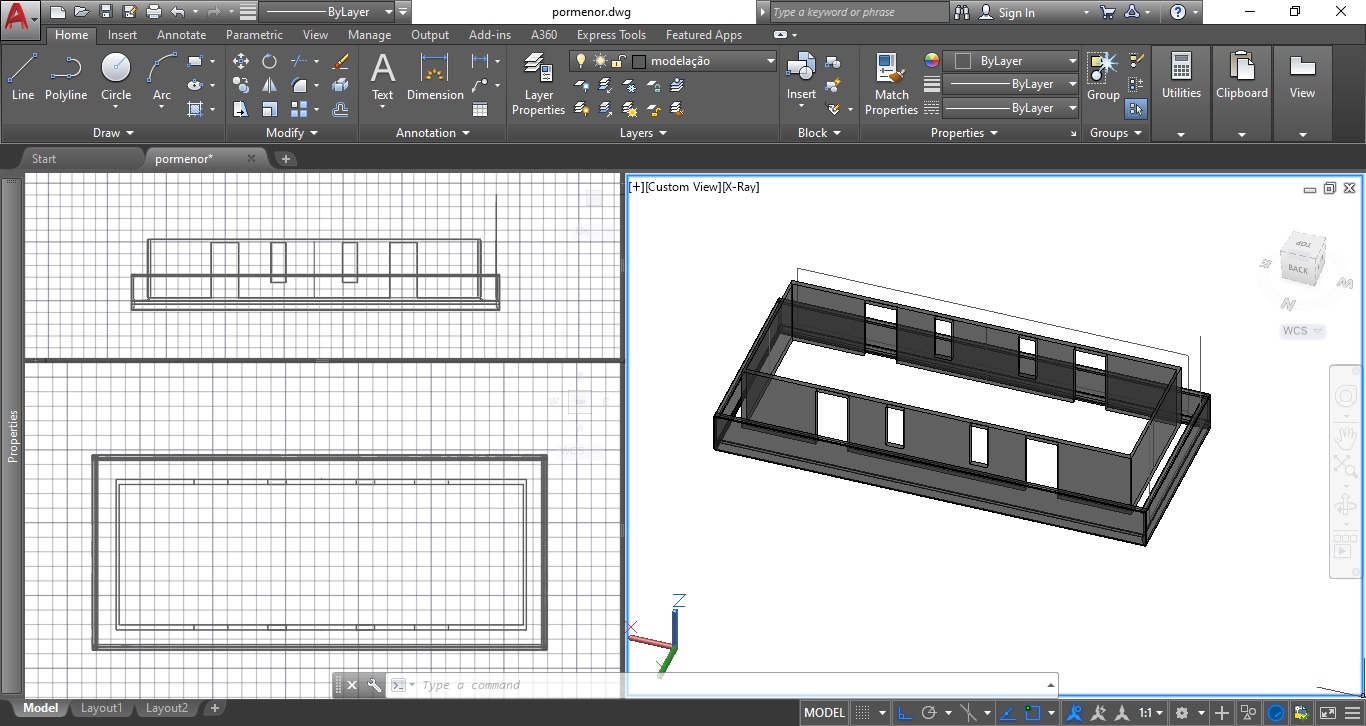The image size is (1366, 726).
Task: Toggle object snap tracking in status bar
Action: click(x=1008, y=713)
